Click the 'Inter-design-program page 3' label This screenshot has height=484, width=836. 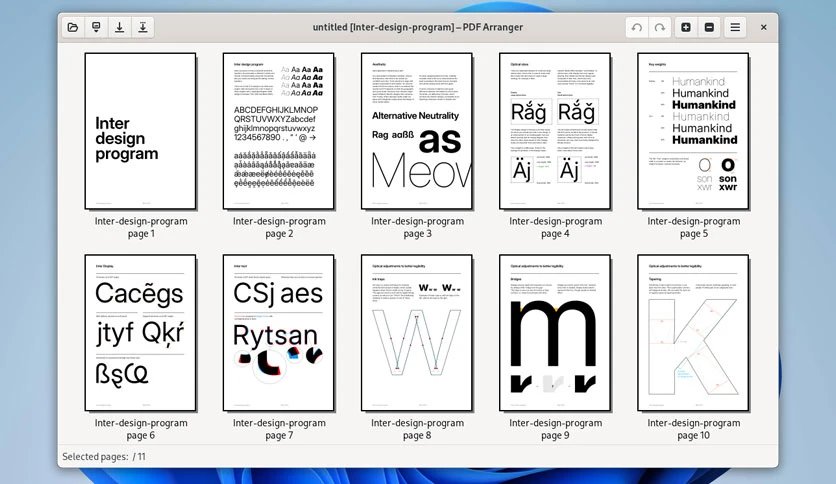(x=417, y=227)
